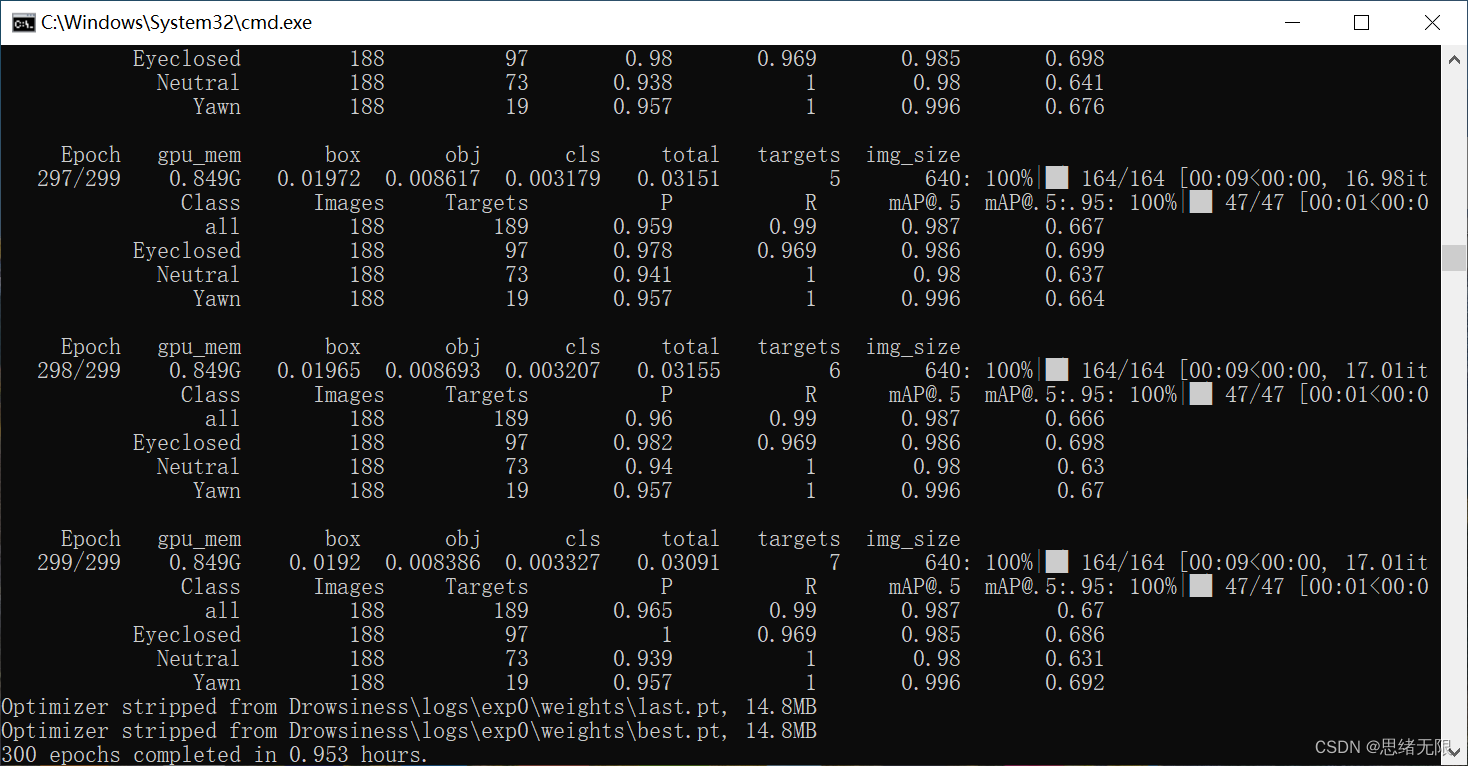
Task: Click the precision value 0.941
Action: tap(643, 275)
